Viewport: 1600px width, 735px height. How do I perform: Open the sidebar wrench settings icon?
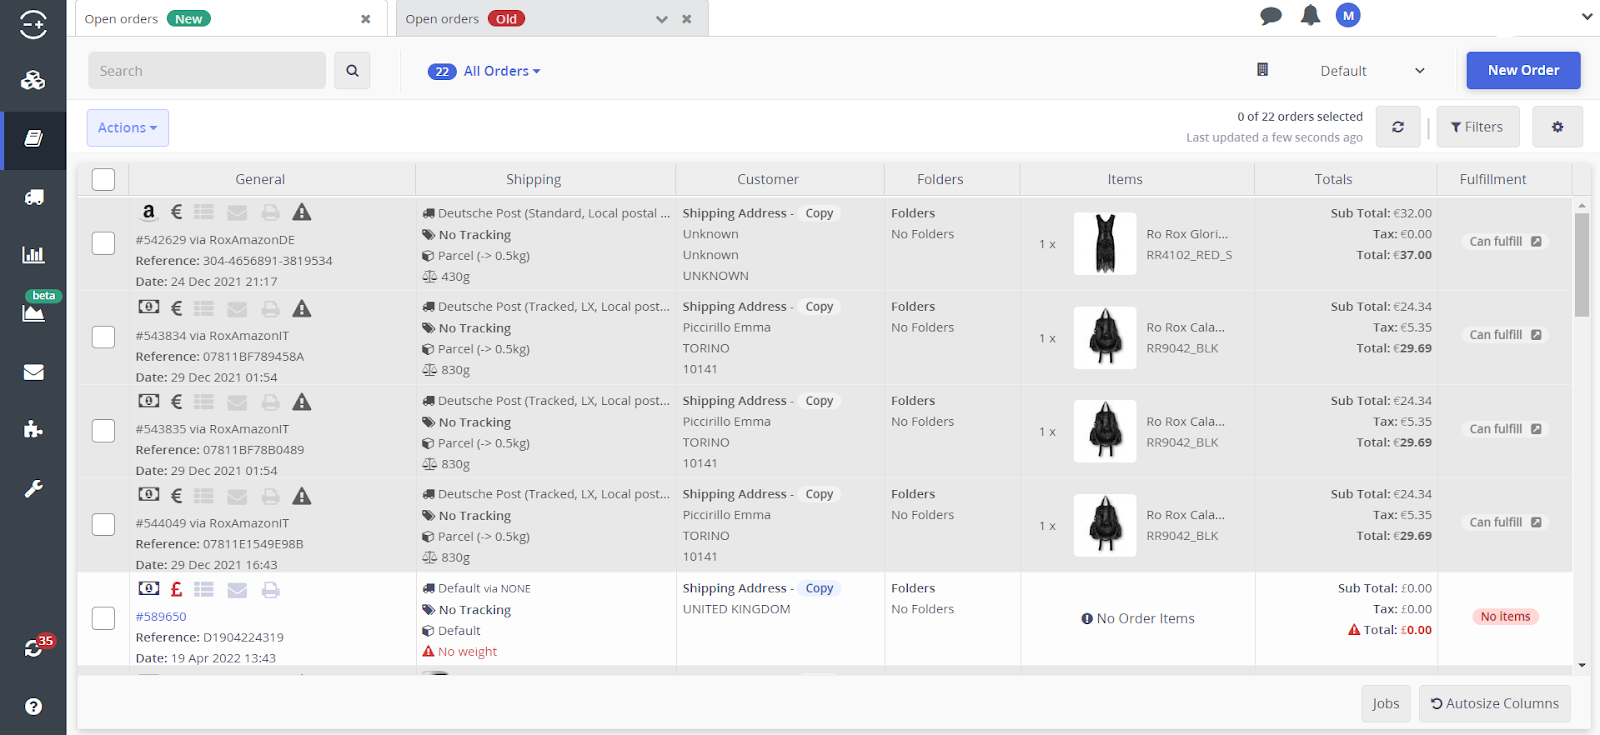coord(33,489)
